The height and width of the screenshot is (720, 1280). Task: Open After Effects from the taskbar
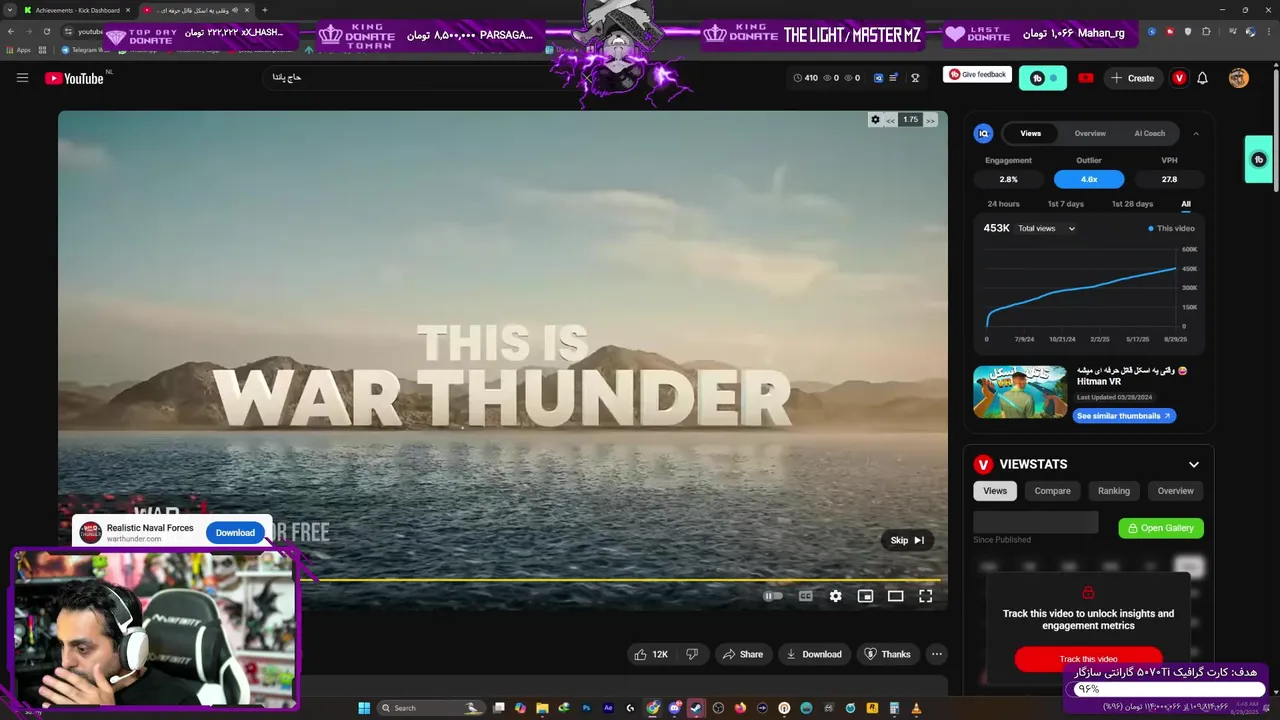[x=608, y=708]
